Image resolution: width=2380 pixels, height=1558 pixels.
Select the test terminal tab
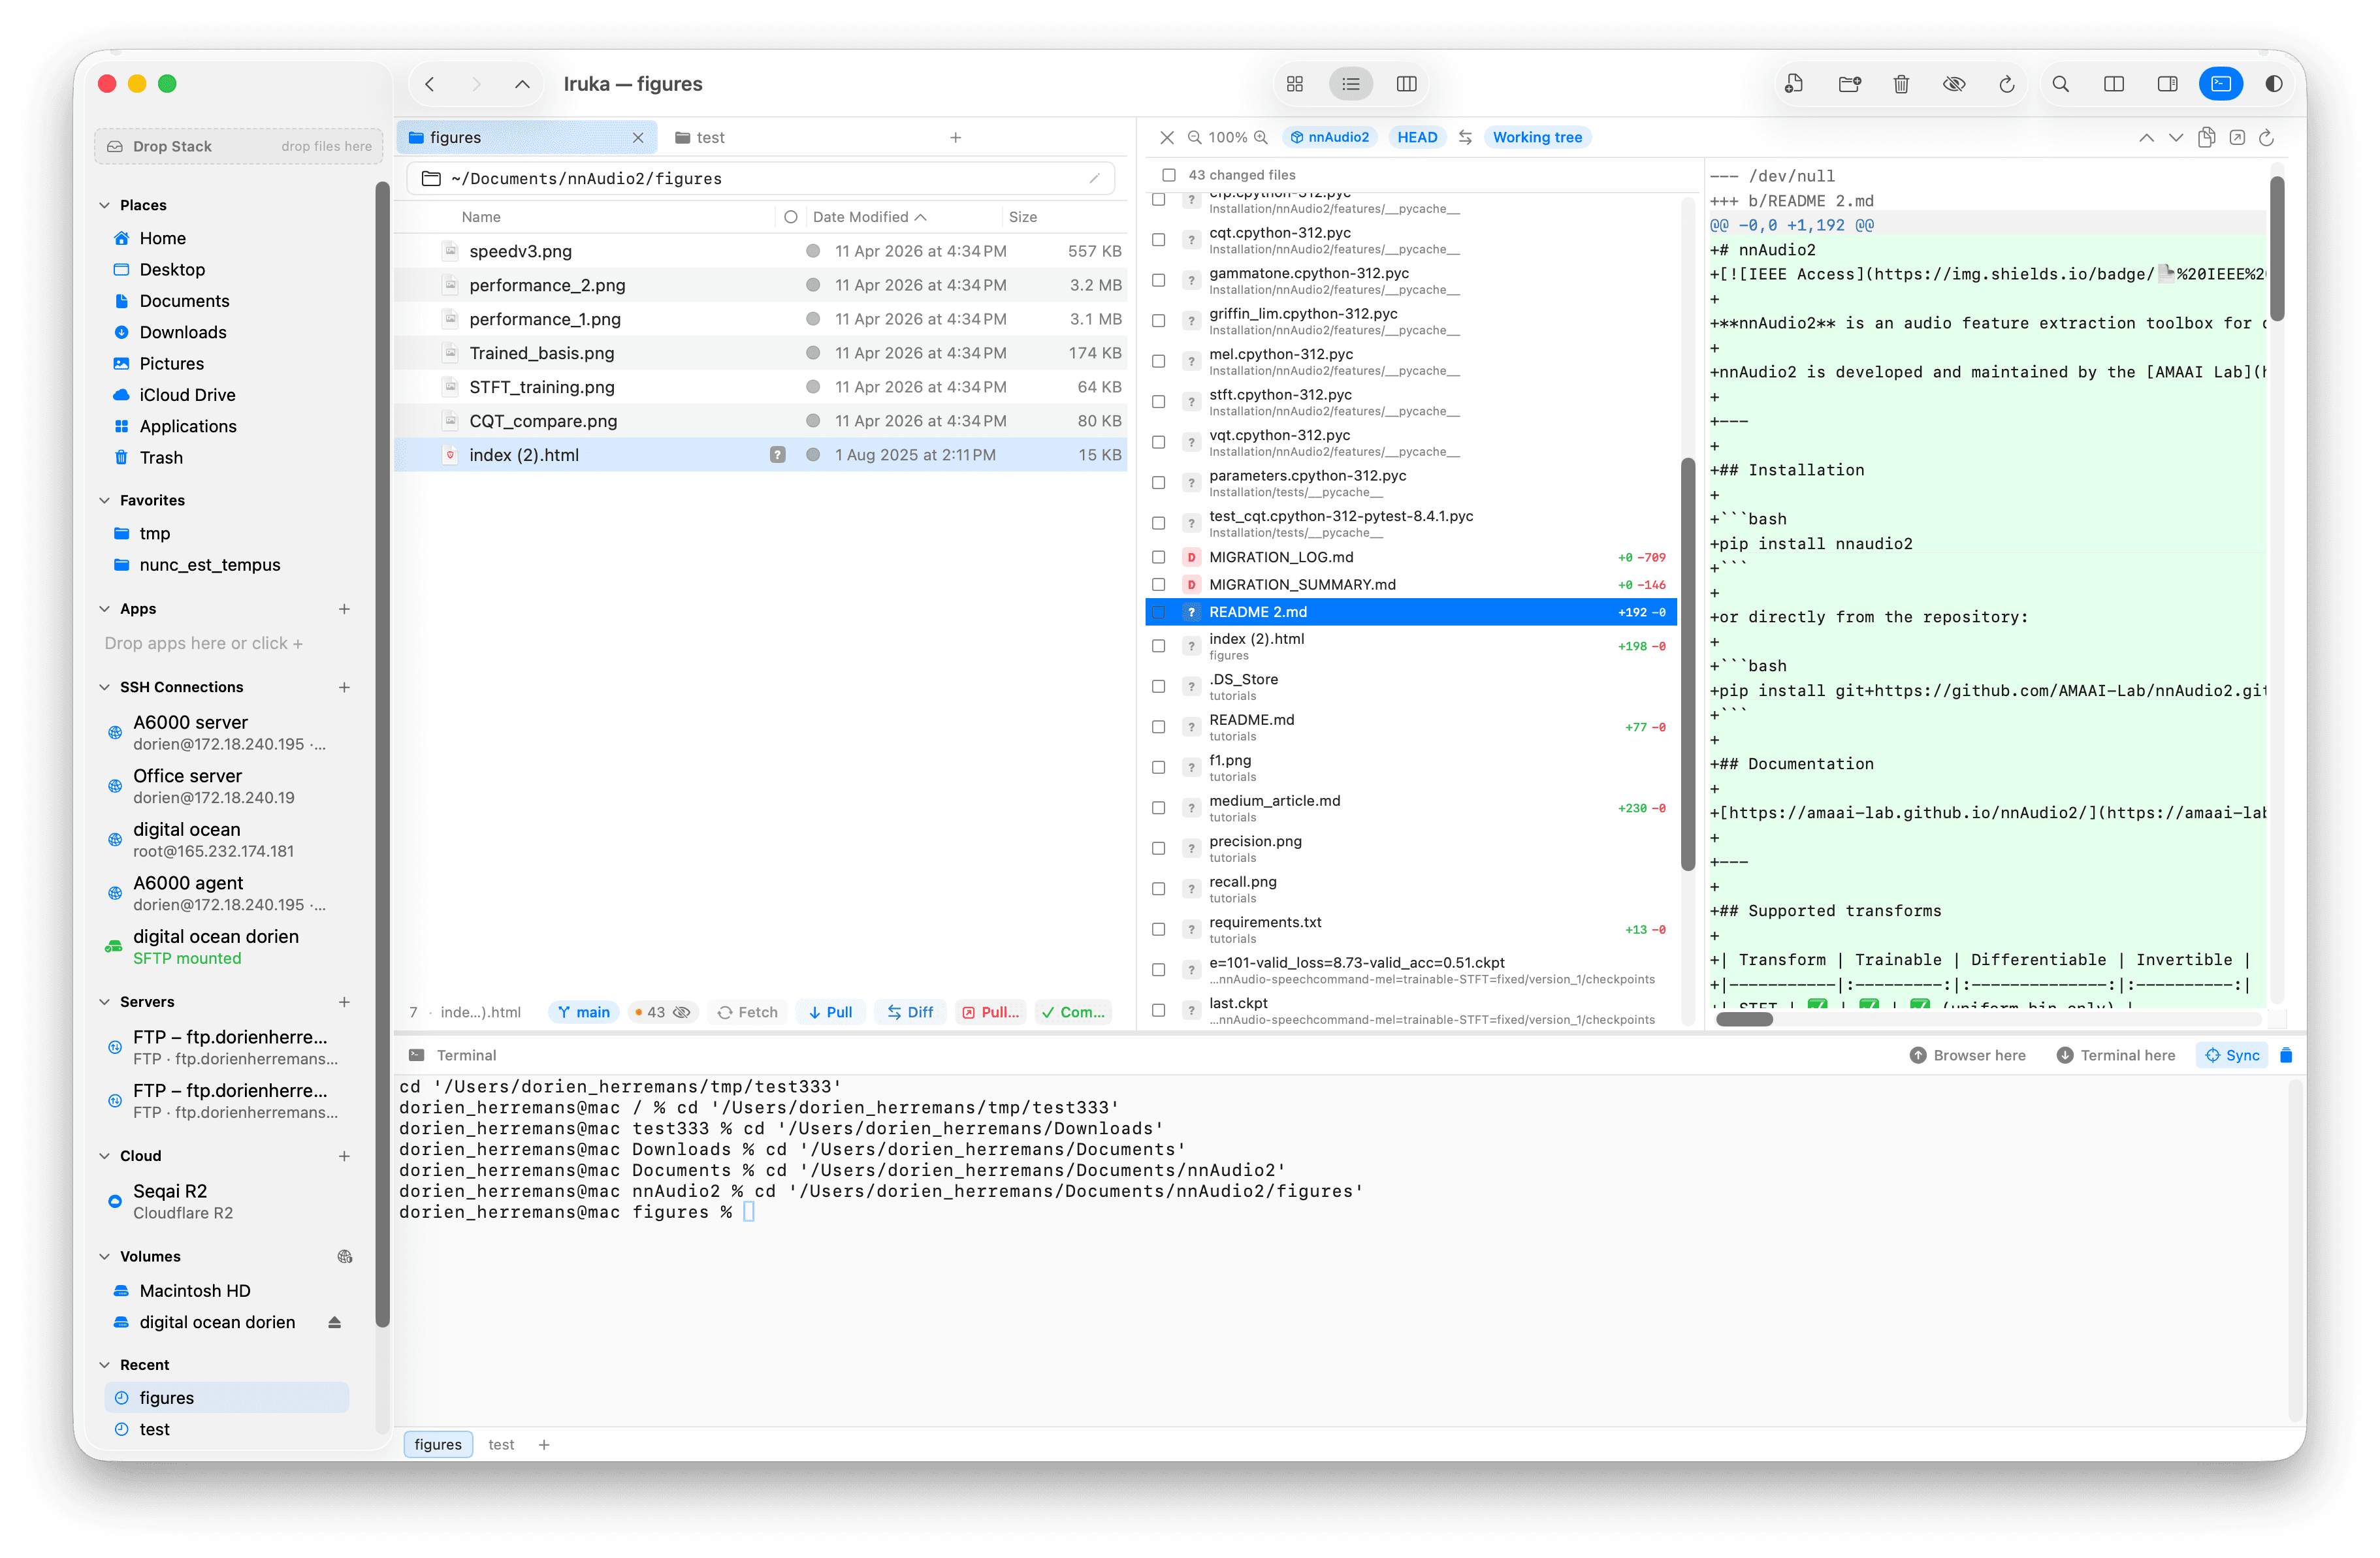501,1445
